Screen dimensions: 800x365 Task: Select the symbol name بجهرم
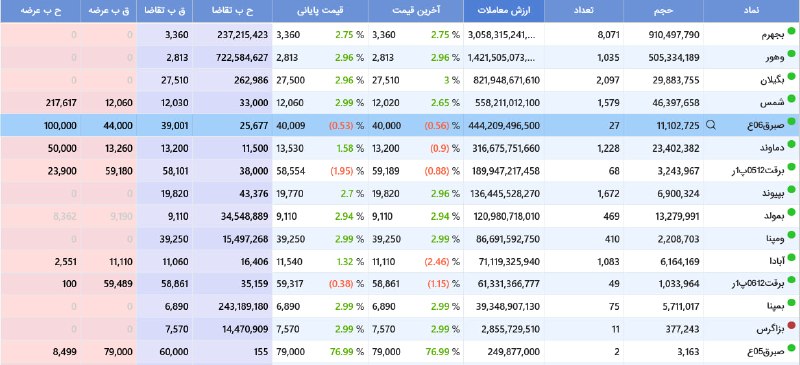(772, 36)
